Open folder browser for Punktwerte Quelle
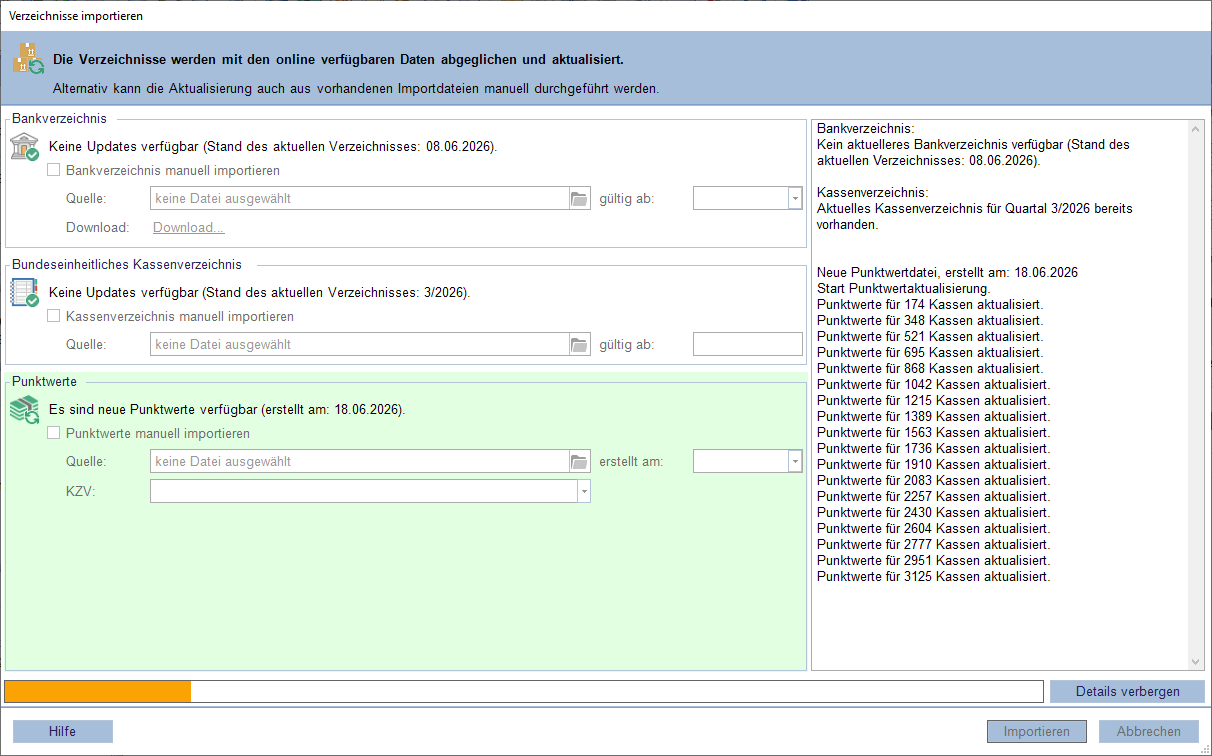The width and height of the screenshot is (1212, 756). click(x=580, y=461)
